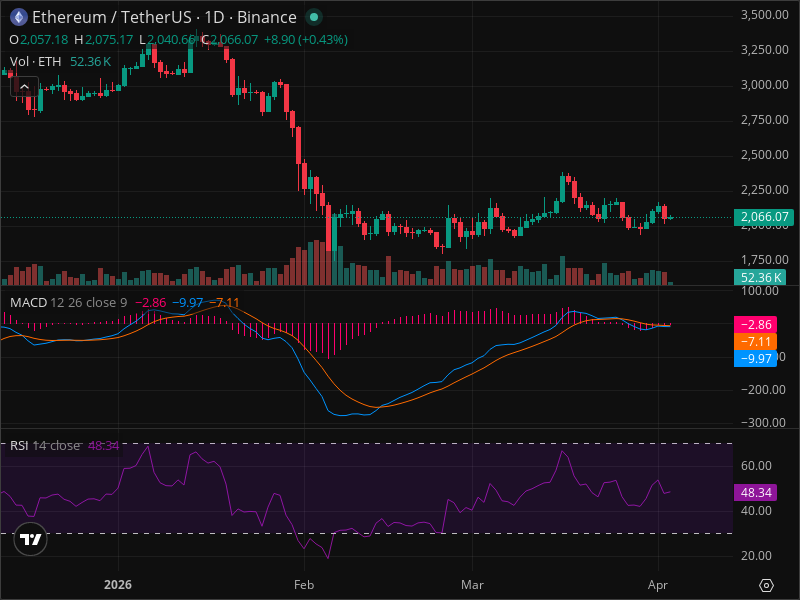Click the Apr label on time axis
This screenshot has height=600, width=800.
pos(658,585)
